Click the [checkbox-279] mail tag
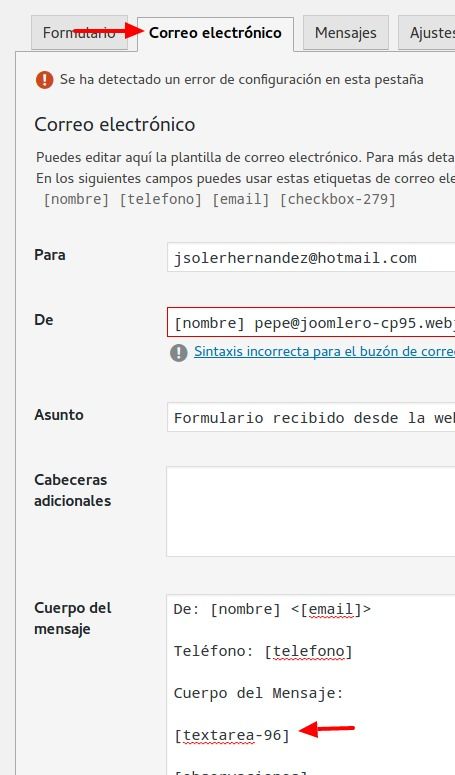Screen dimensions: 455x775 coord(338,200)
